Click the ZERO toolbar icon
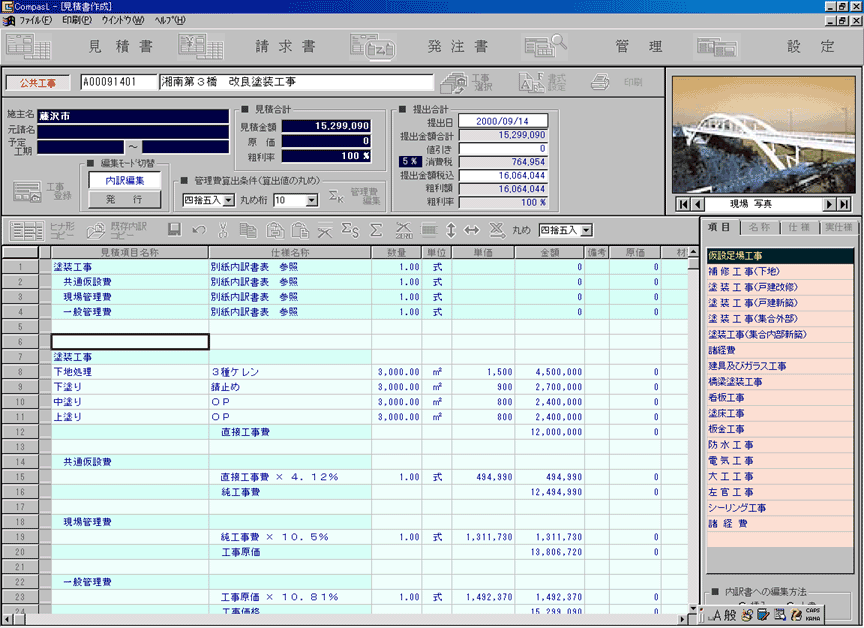Screen dimensions: 864x628 [404, 230]
